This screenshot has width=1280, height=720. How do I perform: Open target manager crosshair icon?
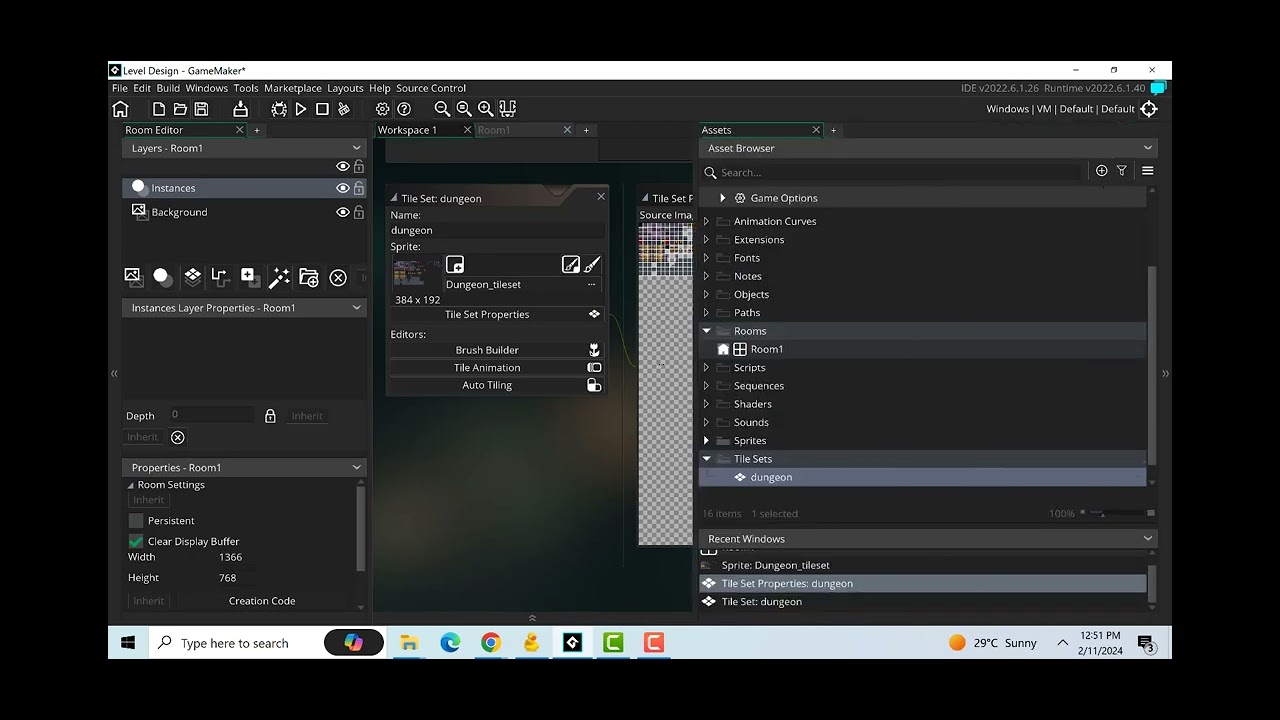[x=1149, y=109]
